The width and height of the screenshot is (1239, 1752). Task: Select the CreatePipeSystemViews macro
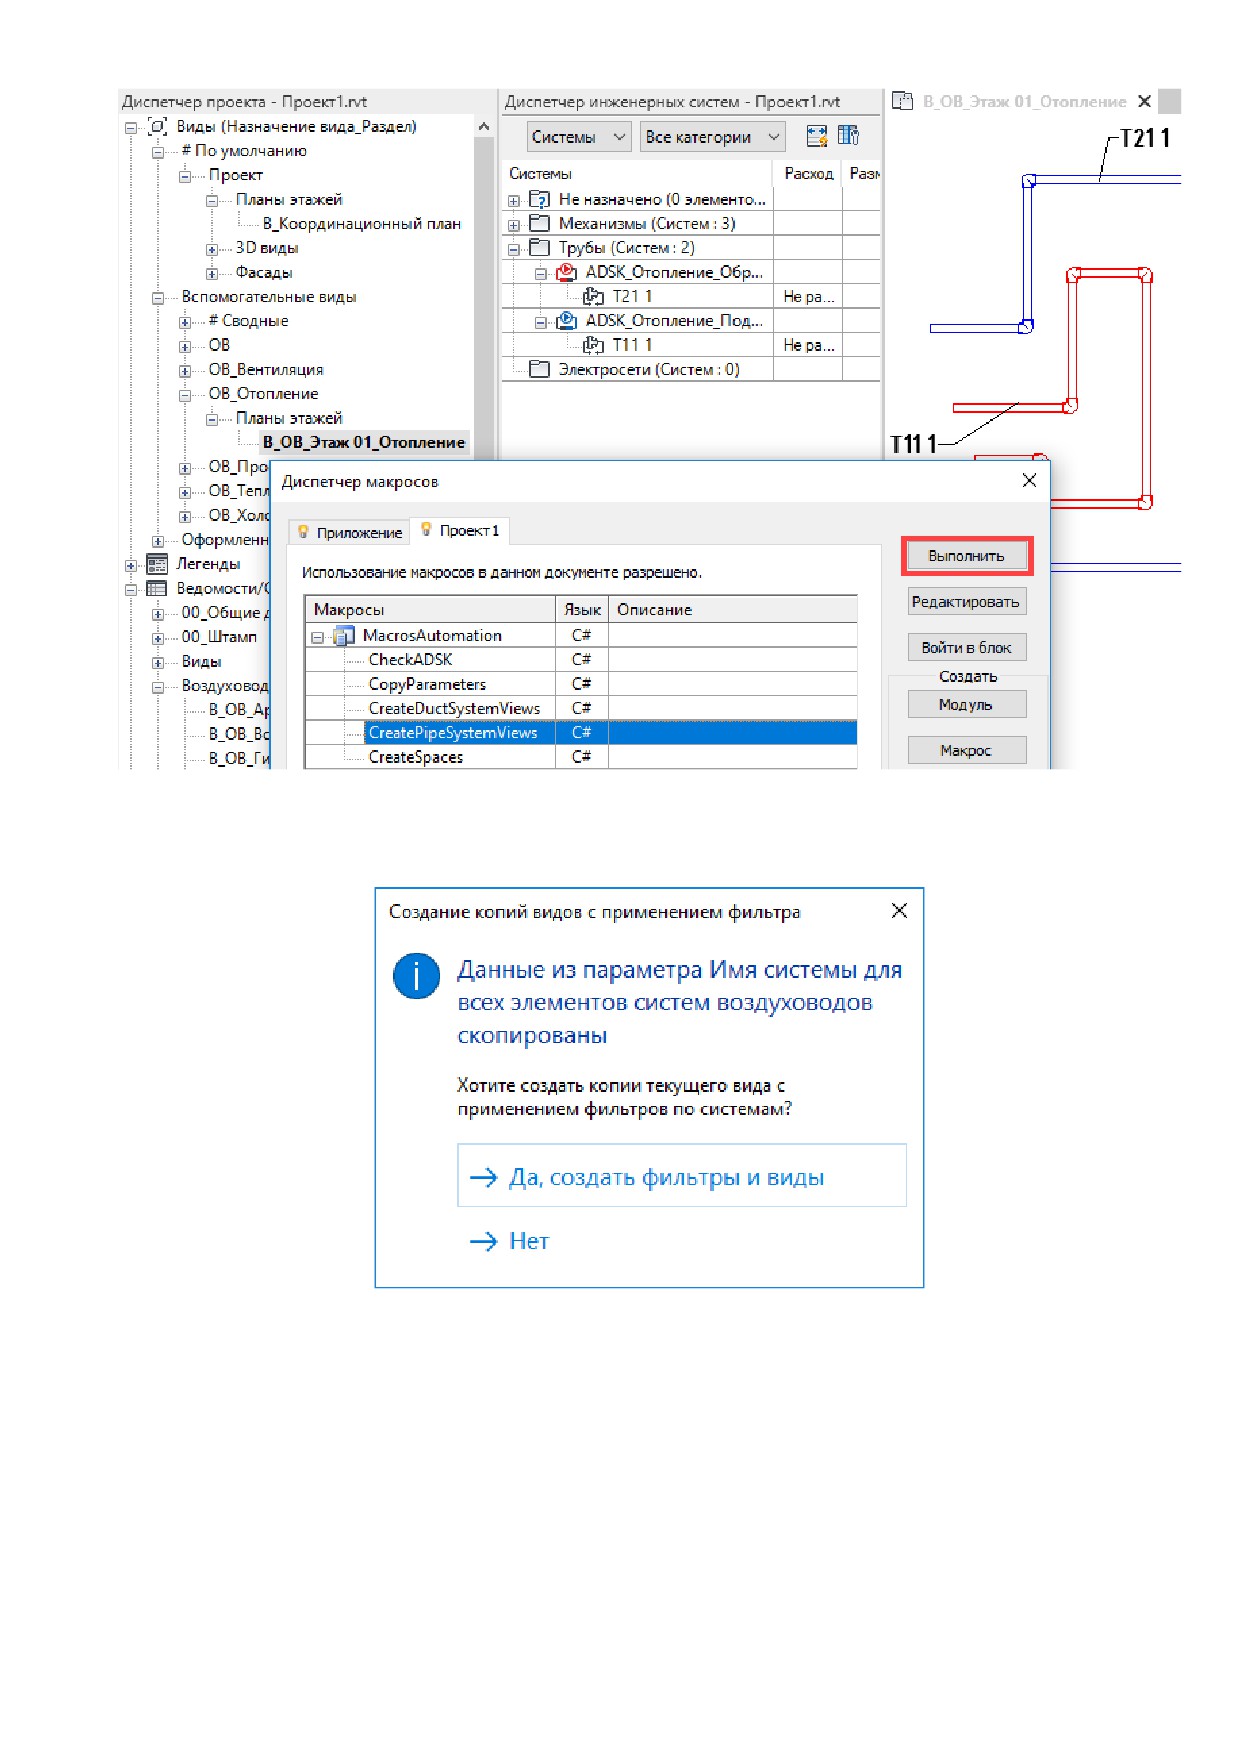(x=453, y=733)
